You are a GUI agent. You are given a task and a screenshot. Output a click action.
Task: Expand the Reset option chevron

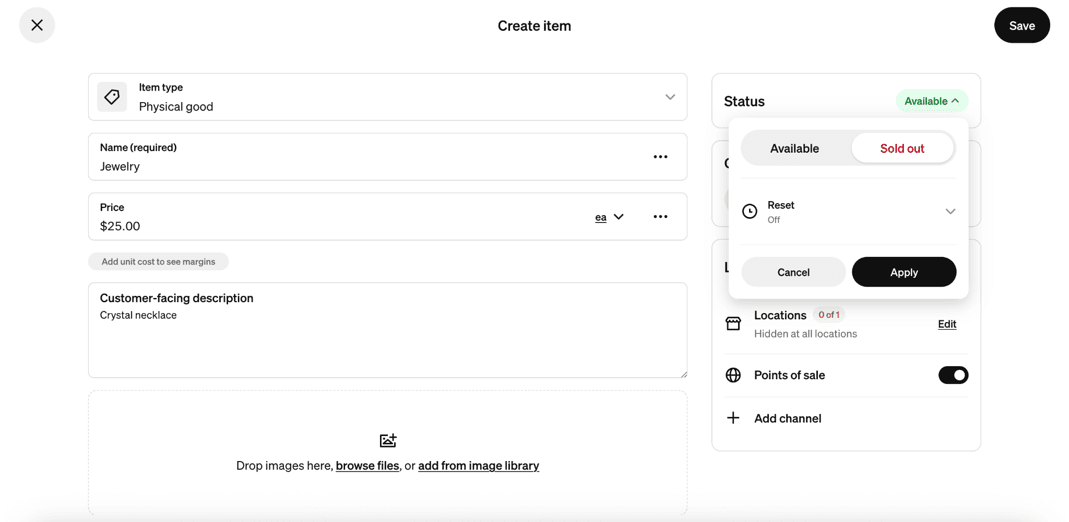(x=950, y=211)
